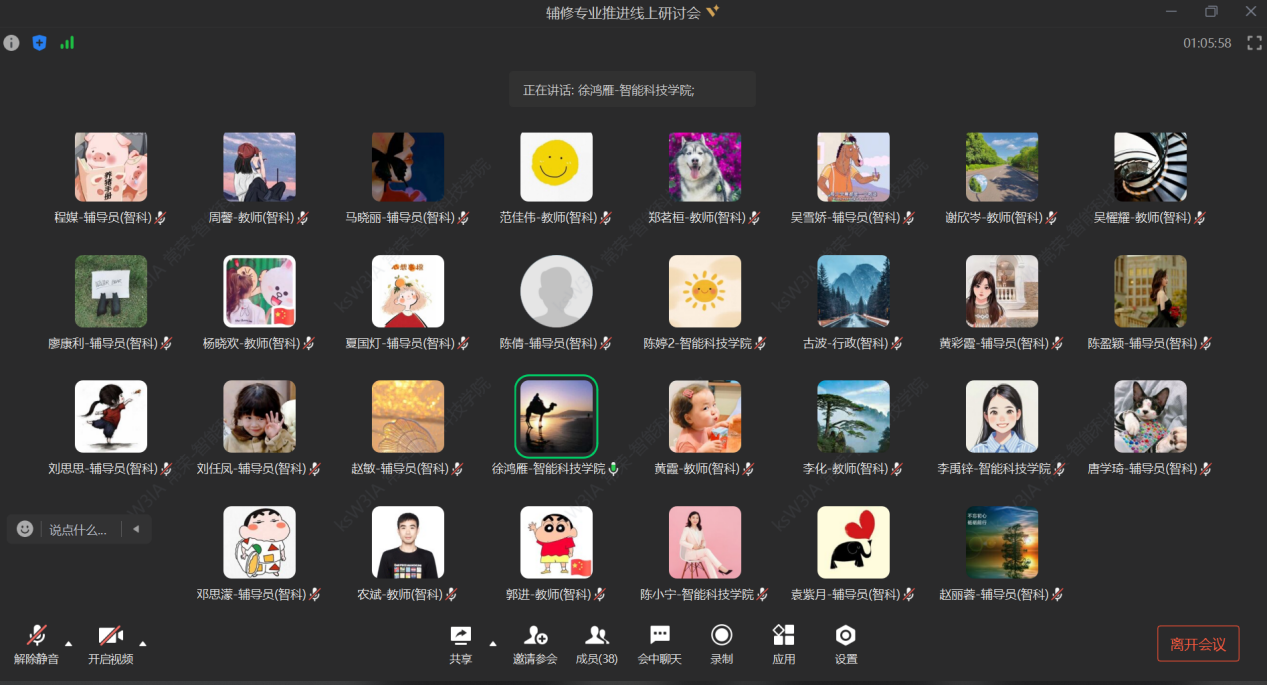The height and width of the screenshot is (685, 1267).
Task: Click the 共享 screen share button
Action: pyautogui.click(x=461, y=643)
